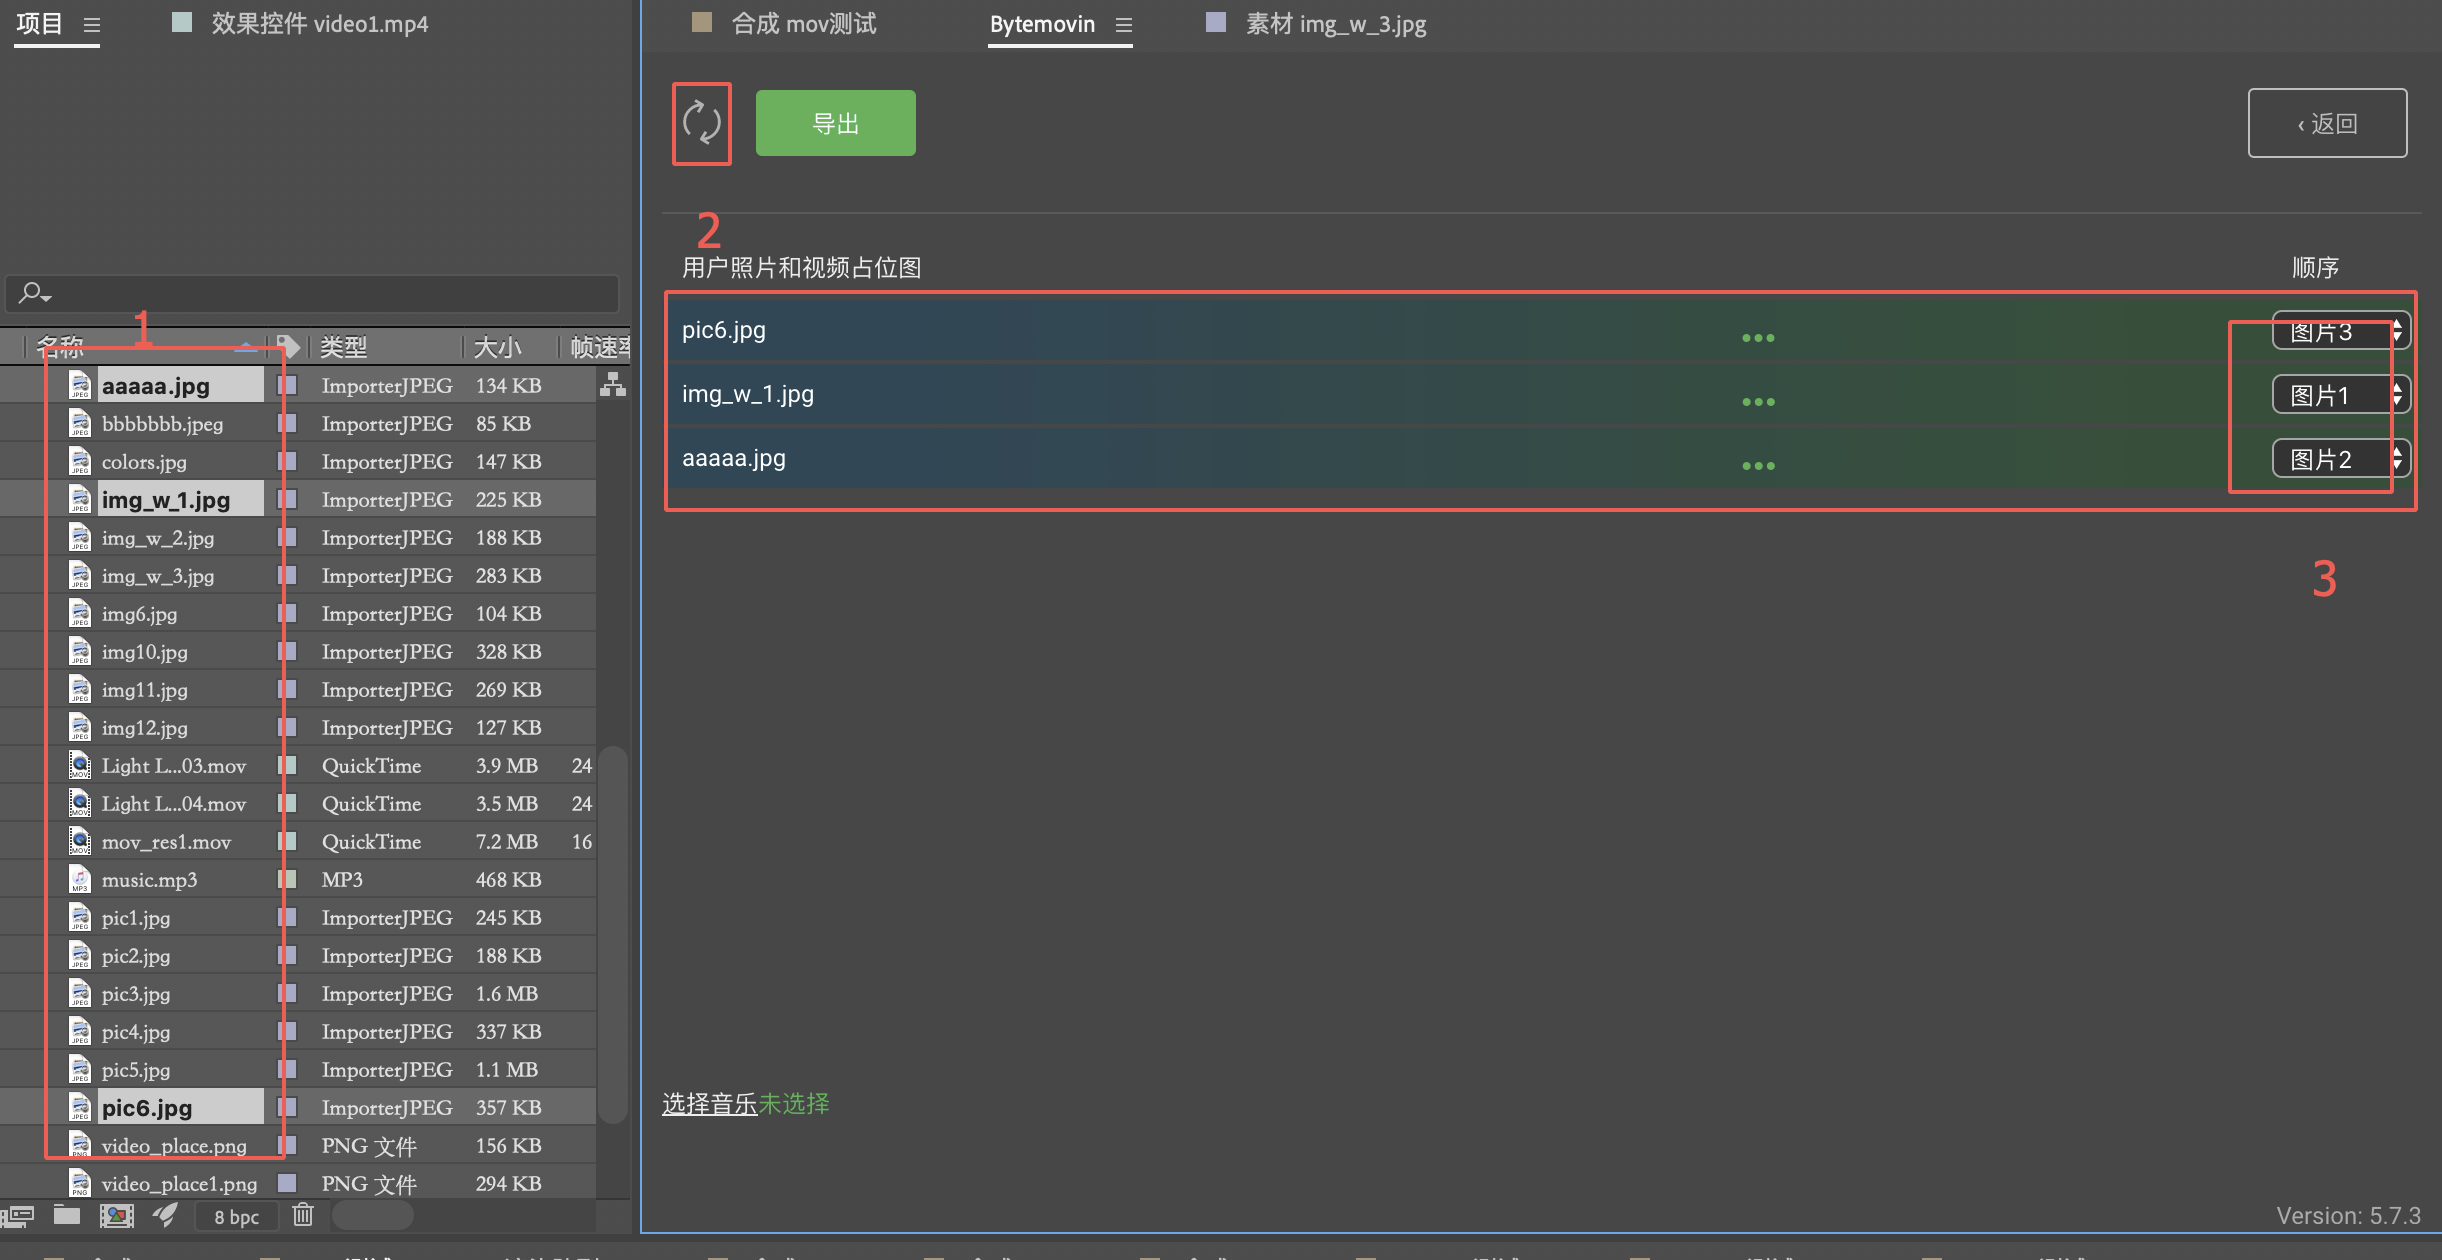This screenshot has height=1260, width=2442.
Task: Open the order dropdown showing 图片2
Action: pyautogui.click(x=2340, y=459)
